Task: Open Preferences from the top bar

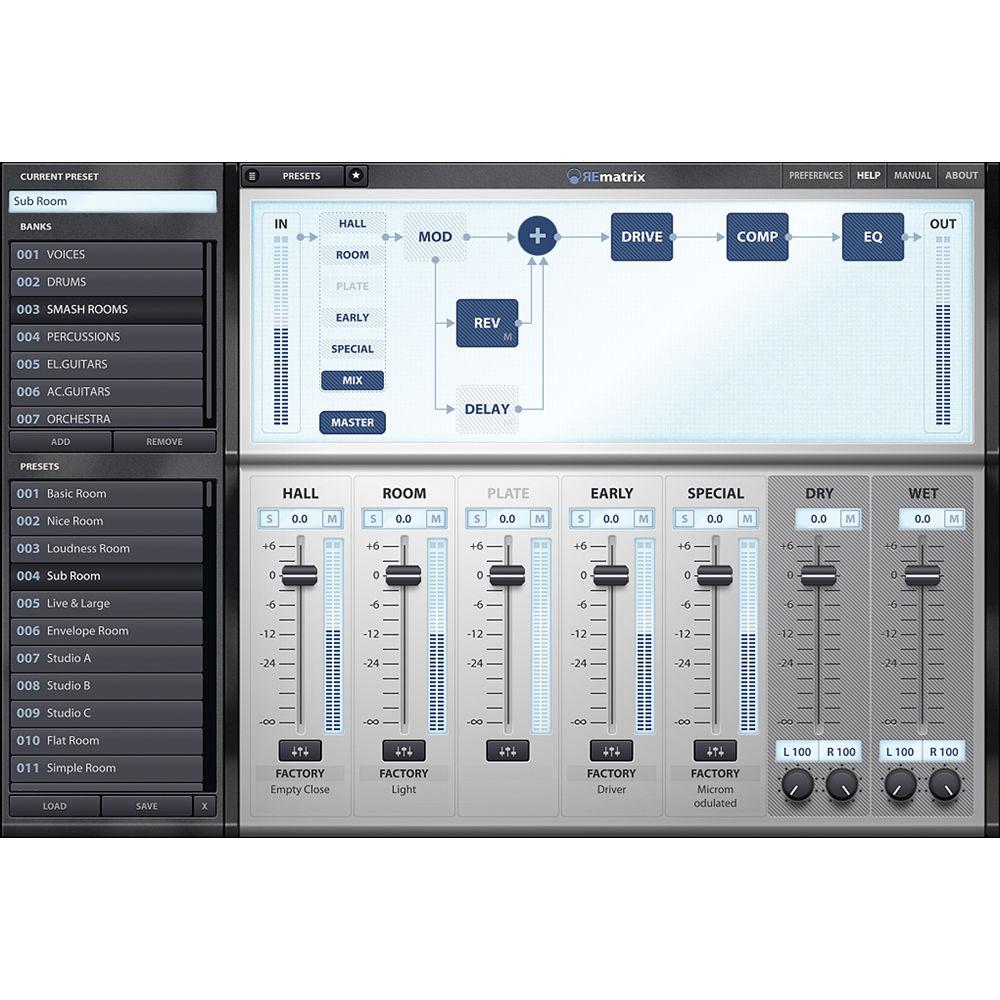Action: [x=816, y=175]
